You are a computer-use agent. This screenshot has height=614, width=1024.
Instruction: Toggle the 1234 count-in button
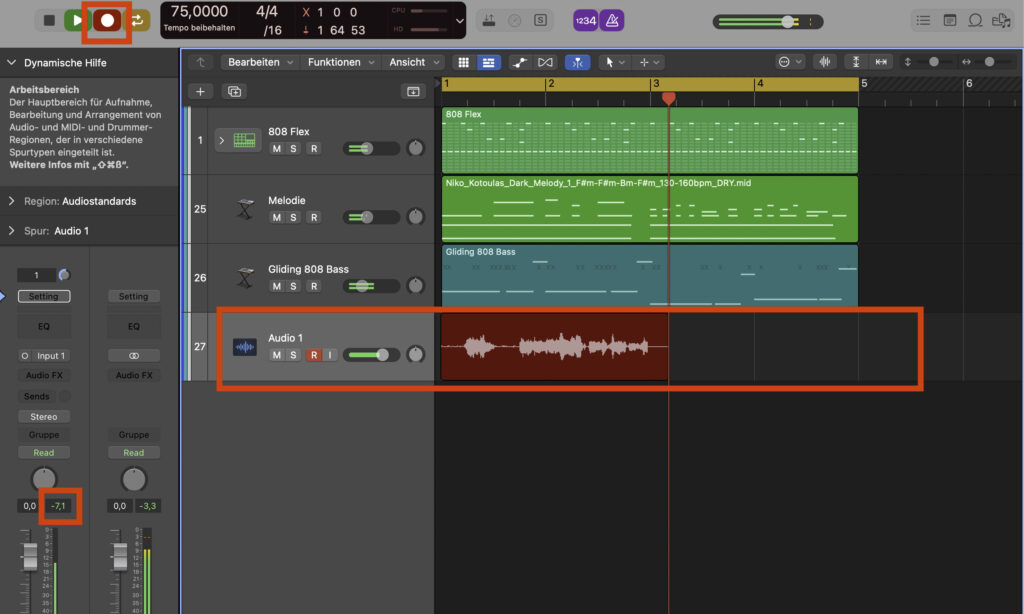tap(585, 20)
